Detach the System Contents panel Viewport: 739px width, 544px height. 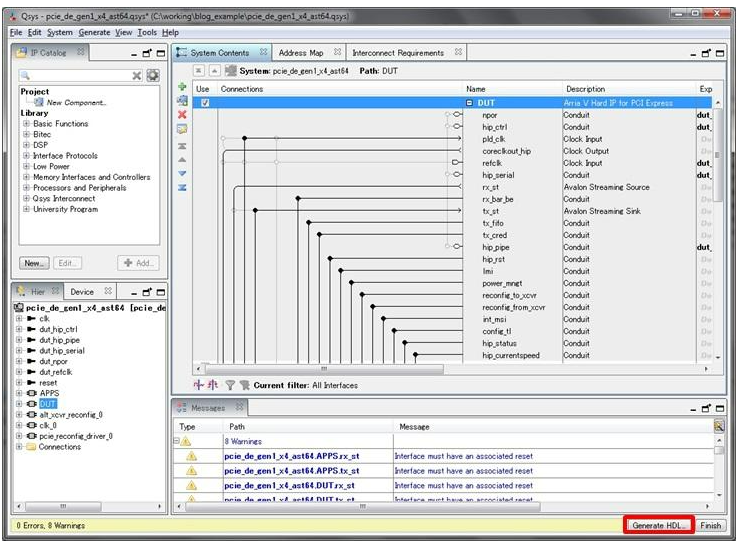tap(706, 53)
